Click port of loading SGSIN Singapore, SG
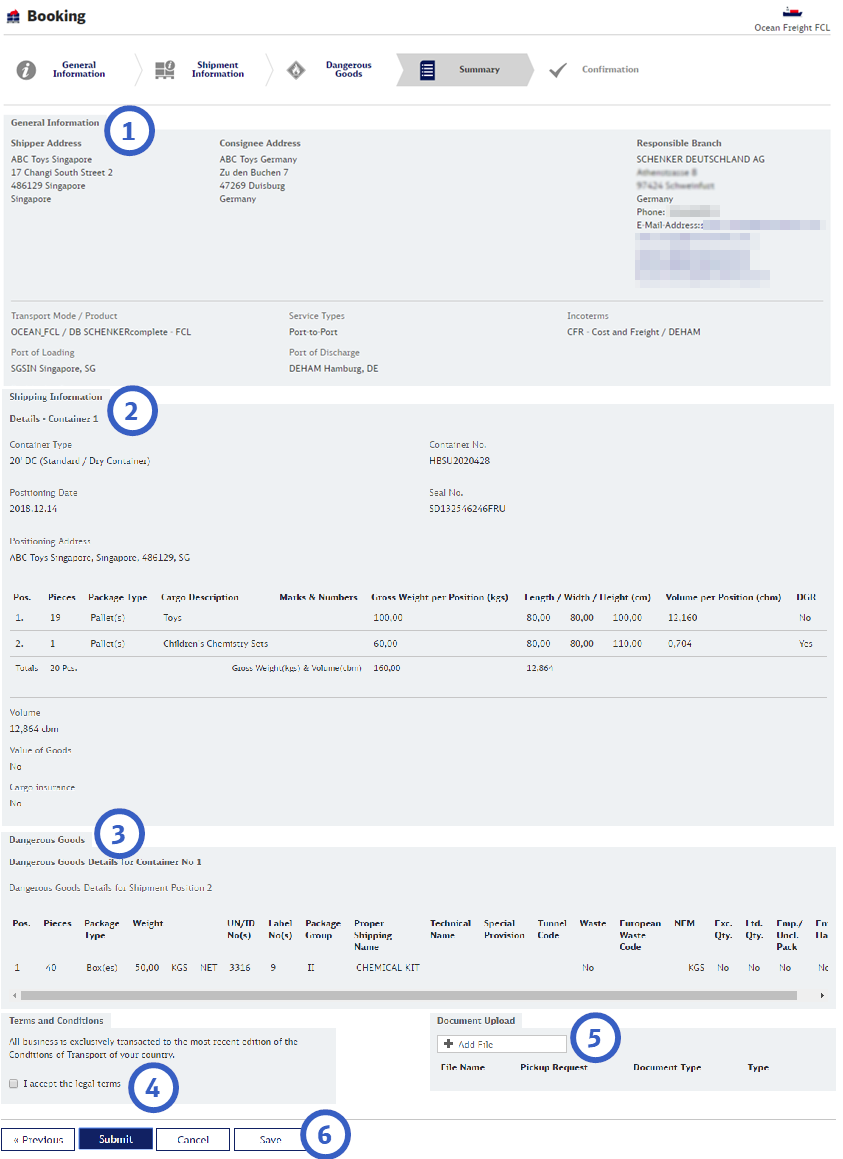The height and width of the screenshot is (1159, 843). click(53, 368)
